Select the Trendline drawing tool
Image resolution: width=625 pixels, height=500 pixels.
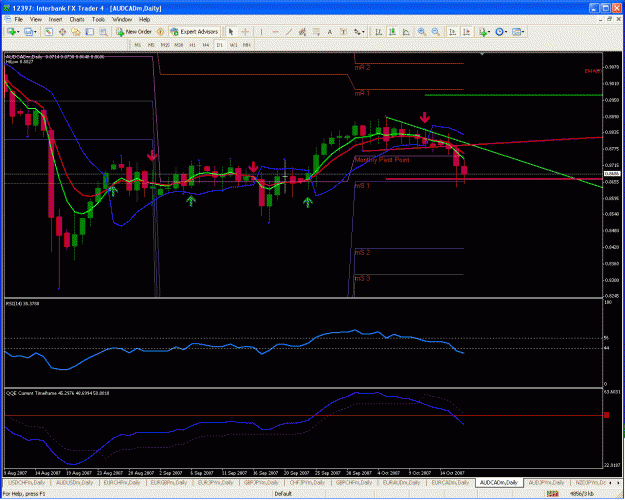point(289,32)
